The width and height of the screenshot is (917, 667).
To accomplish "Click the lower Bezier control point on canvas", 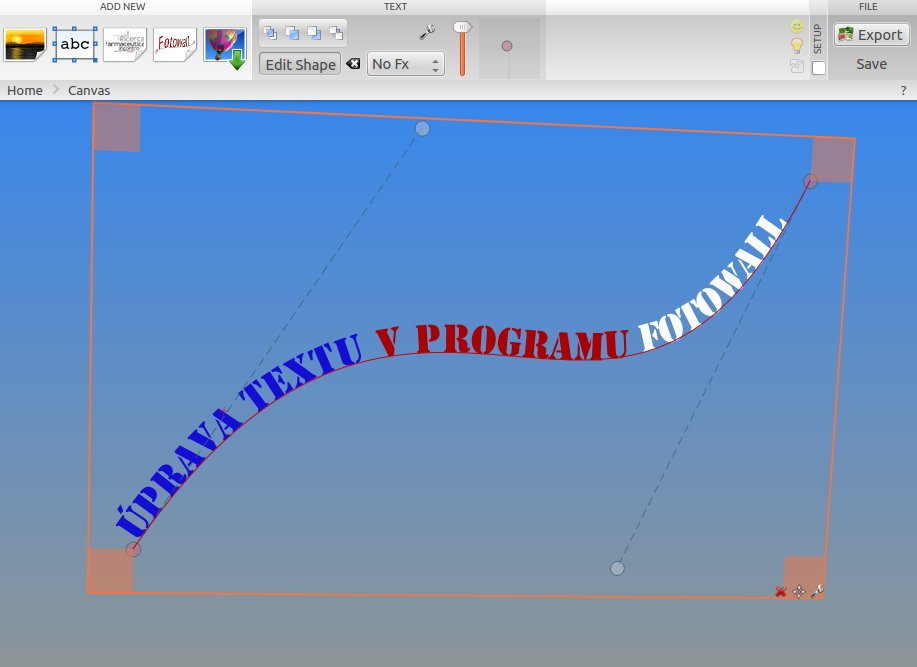I will [x=617, y=568].
